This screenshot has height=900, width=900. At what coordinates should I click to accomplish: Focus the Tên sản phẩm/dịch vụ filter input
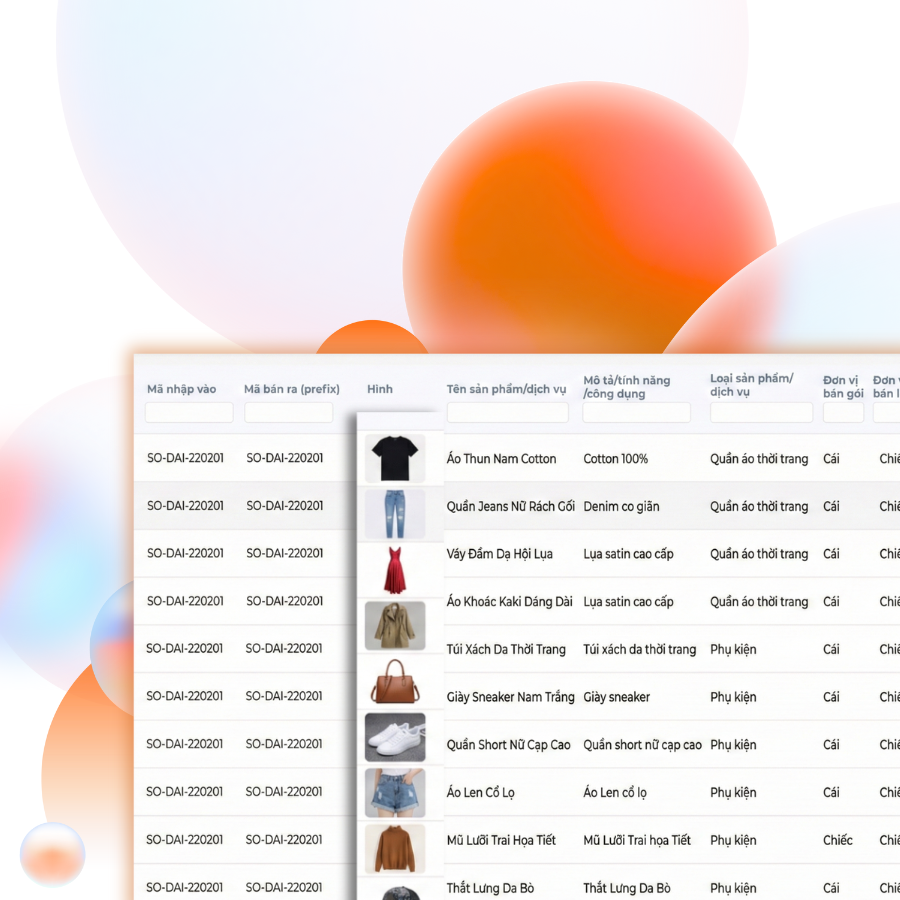pos(507,413)
